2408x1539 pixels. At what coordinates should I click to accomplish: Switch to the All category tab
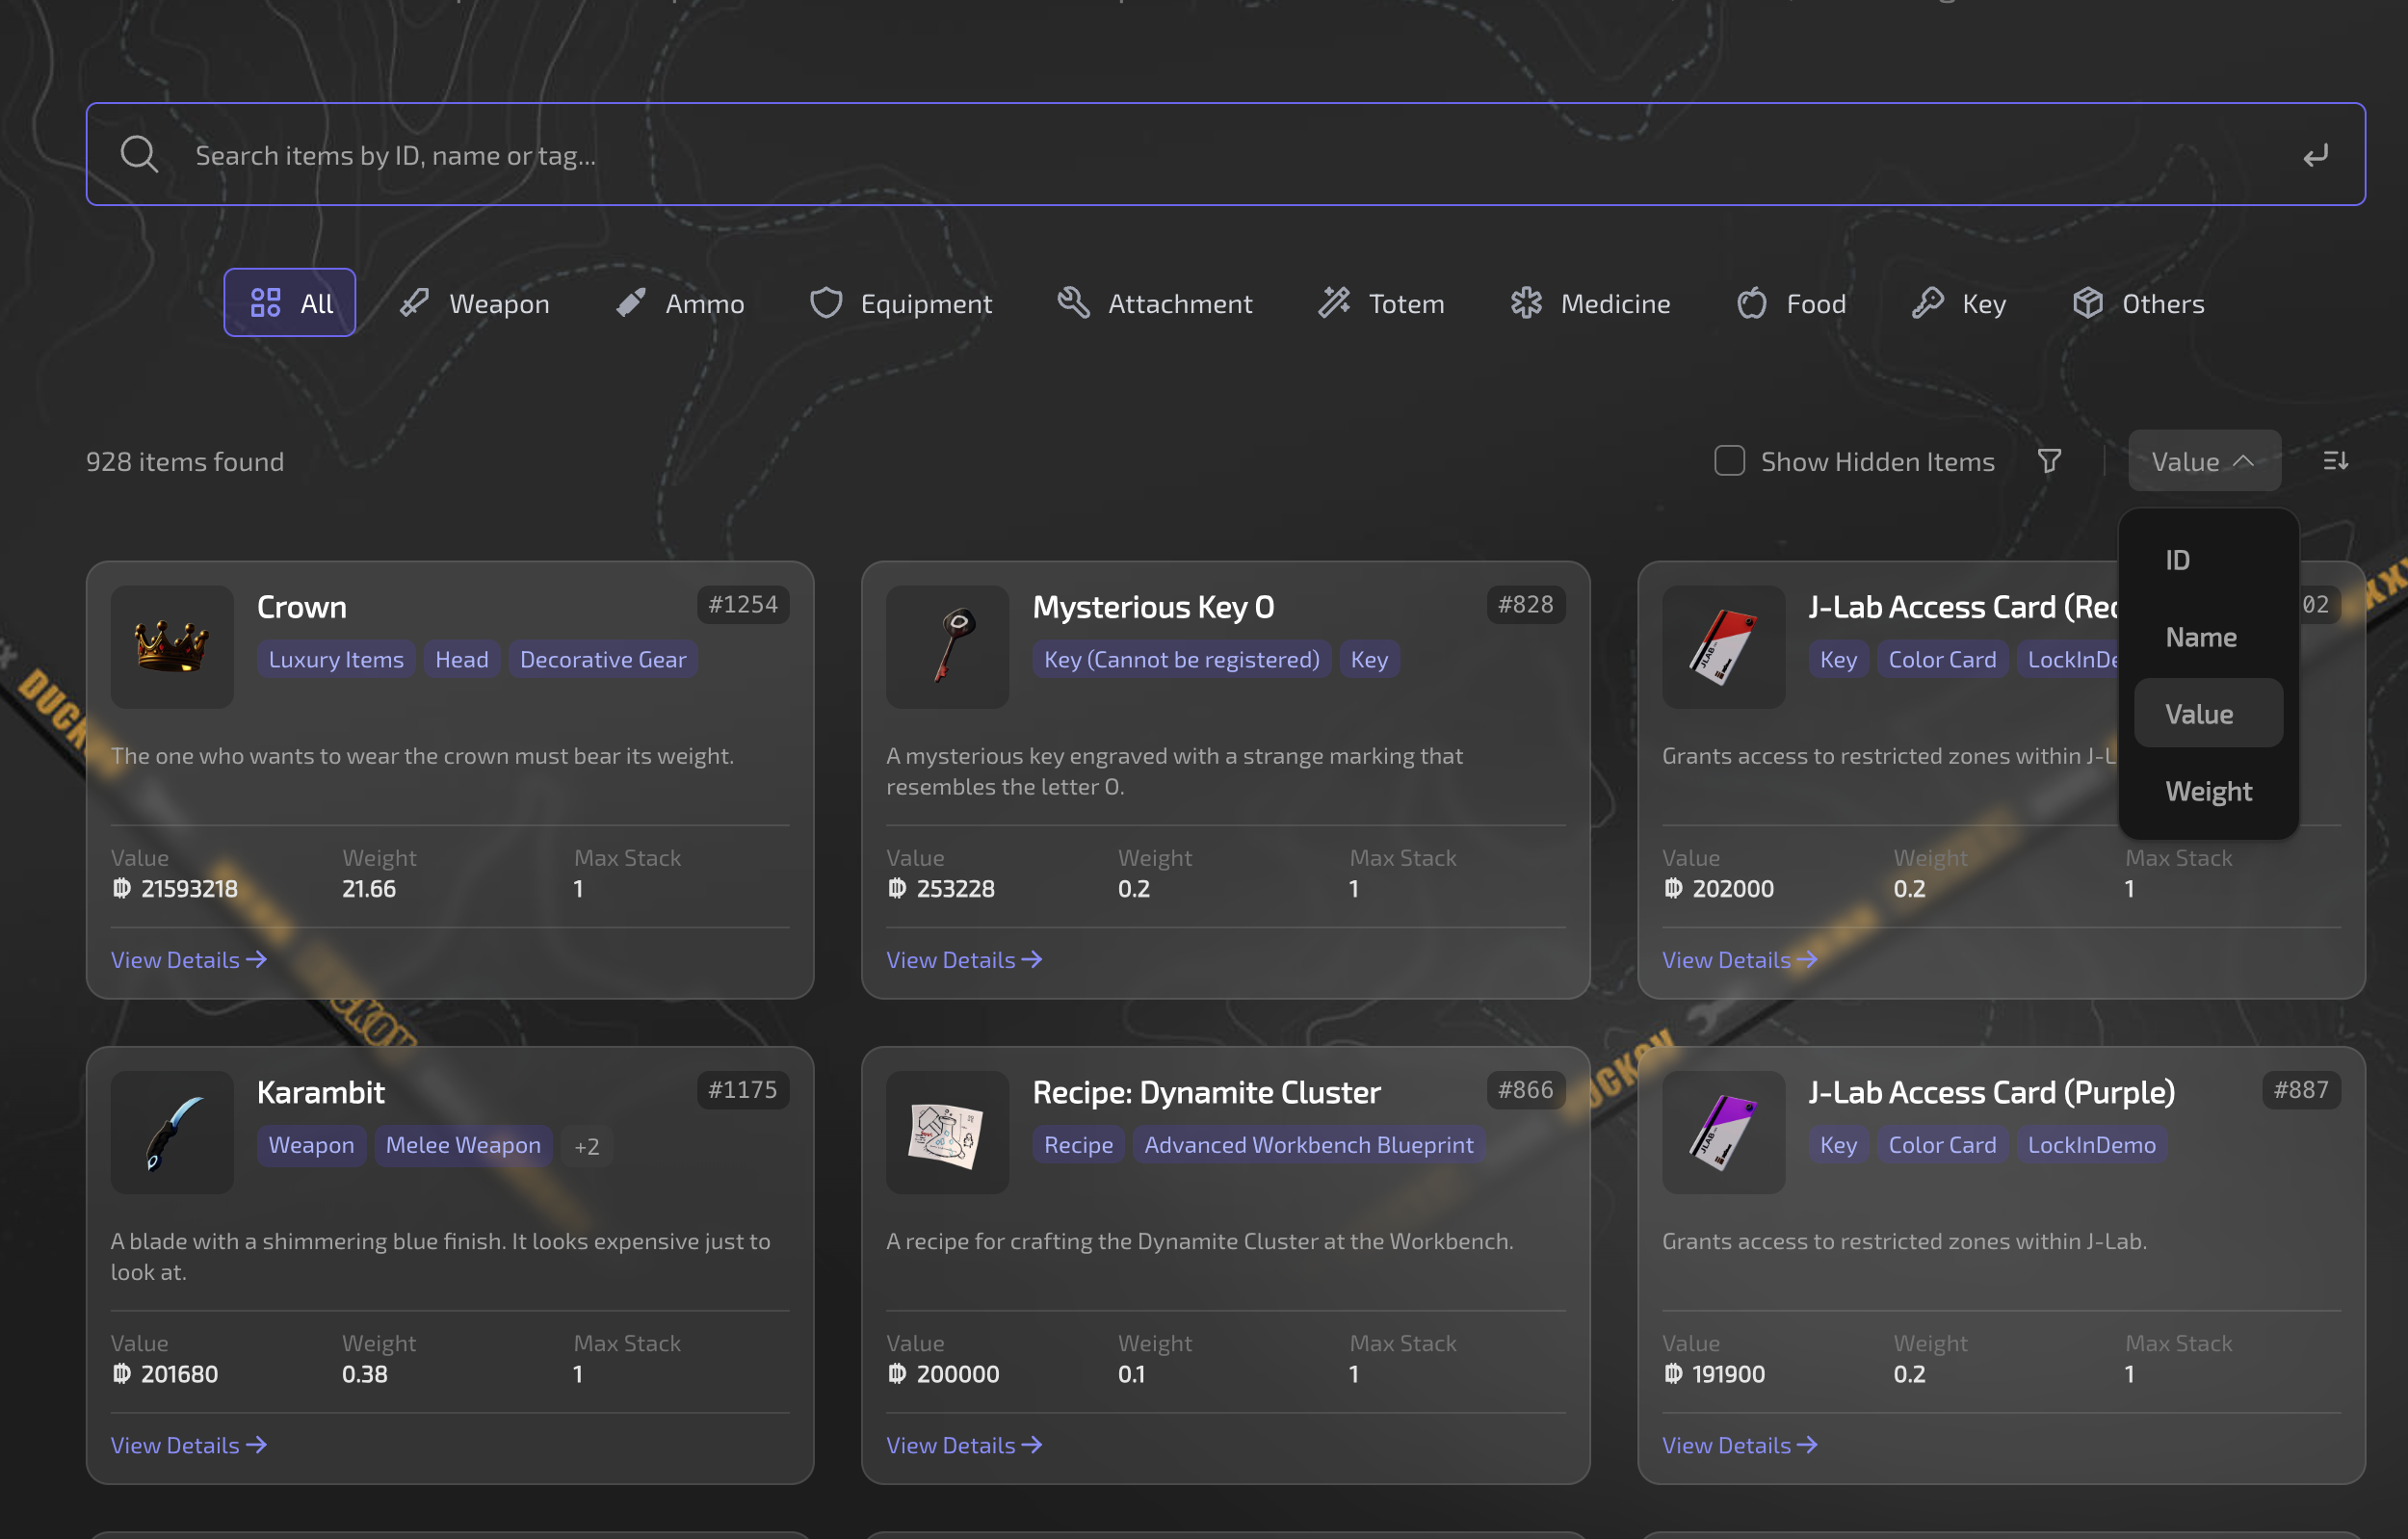[289, 302]
